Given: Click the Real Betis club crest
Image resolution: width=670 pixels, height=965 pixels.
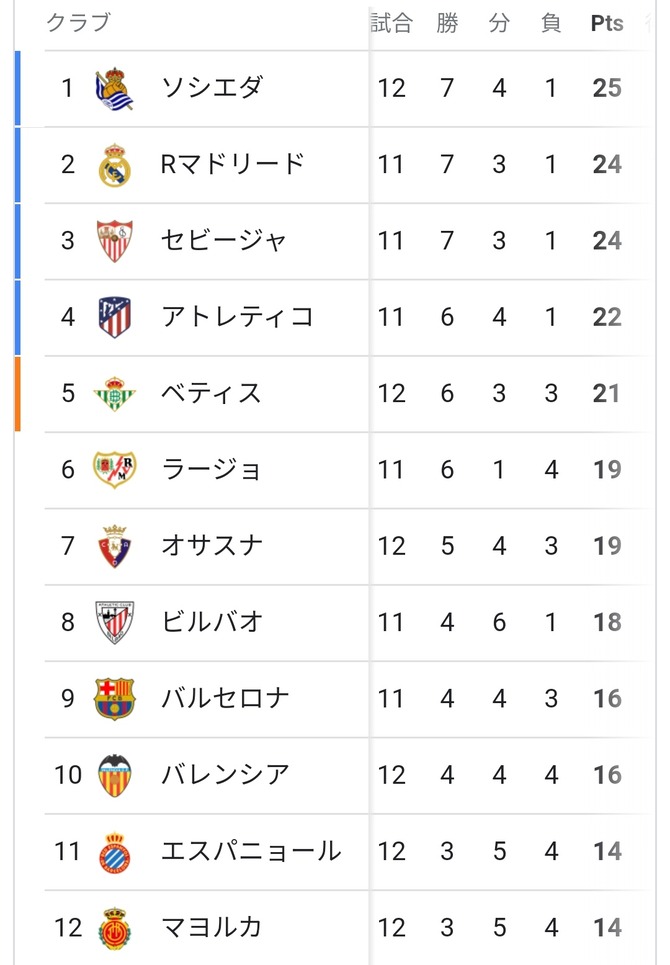Looking at the screenshot, I should (114, 393).
